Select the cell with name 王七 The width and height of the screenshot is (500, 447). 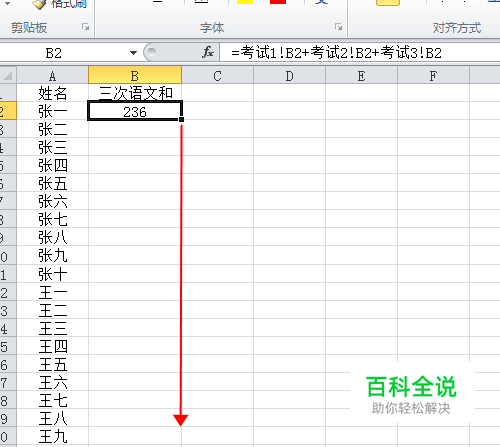(52, 400)
